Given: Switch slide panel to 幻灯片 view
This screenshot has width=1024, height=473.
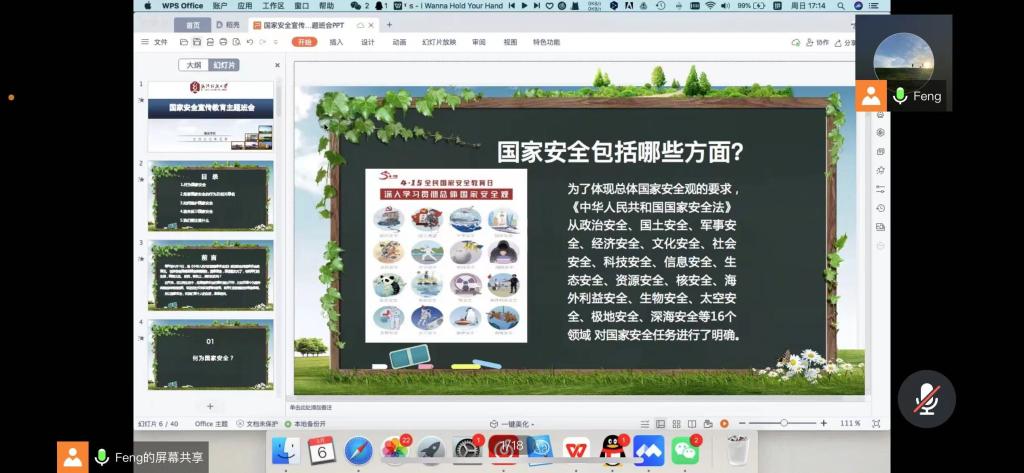Looking at the screenshot, I should [225, 65].
